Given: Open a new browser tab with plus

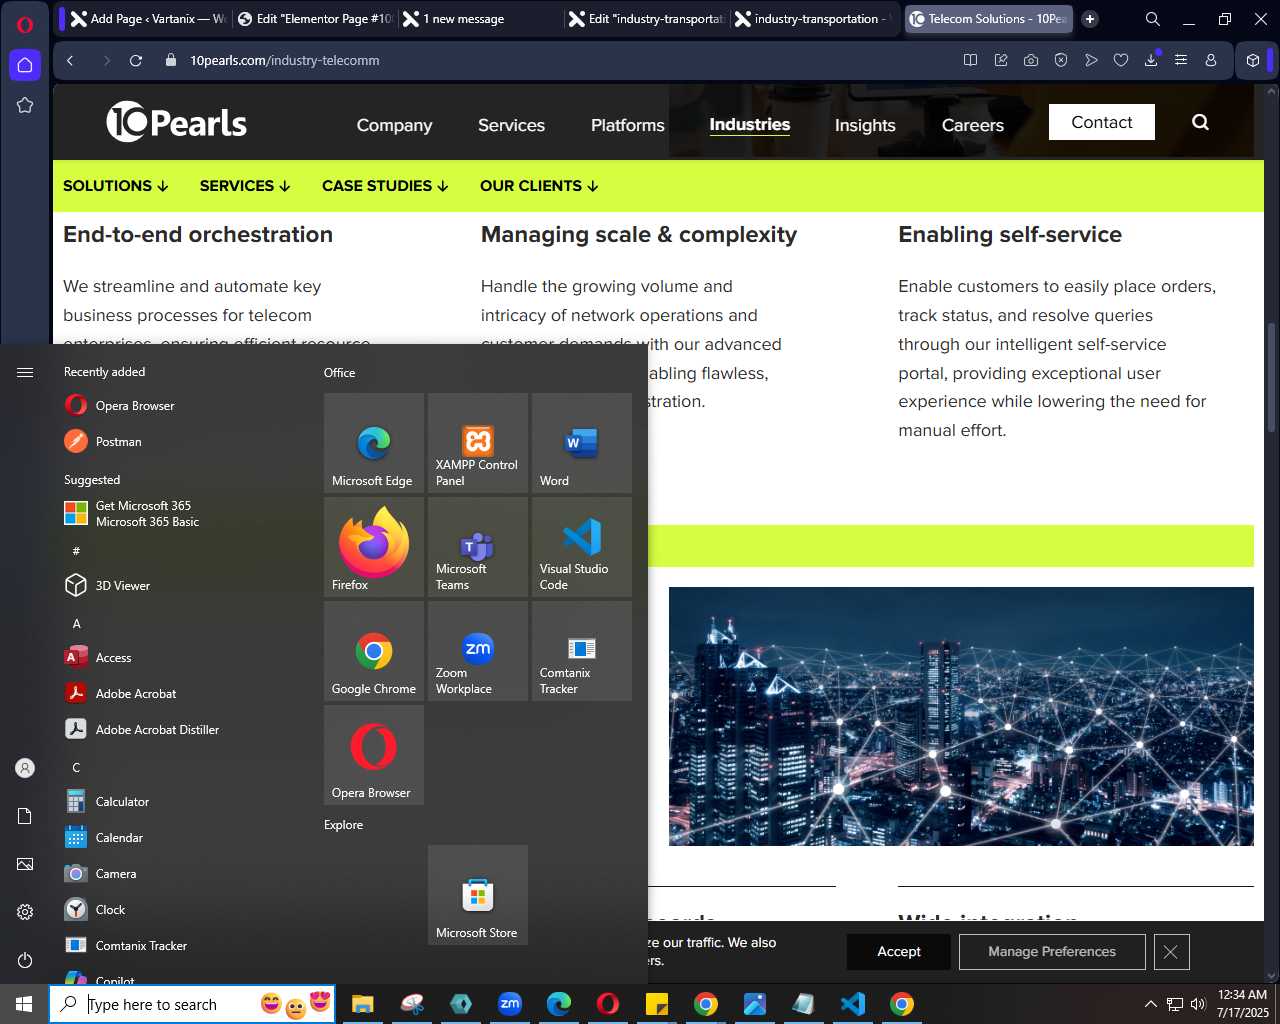Looking at the screenshot, I should [x=1090, y=19].
